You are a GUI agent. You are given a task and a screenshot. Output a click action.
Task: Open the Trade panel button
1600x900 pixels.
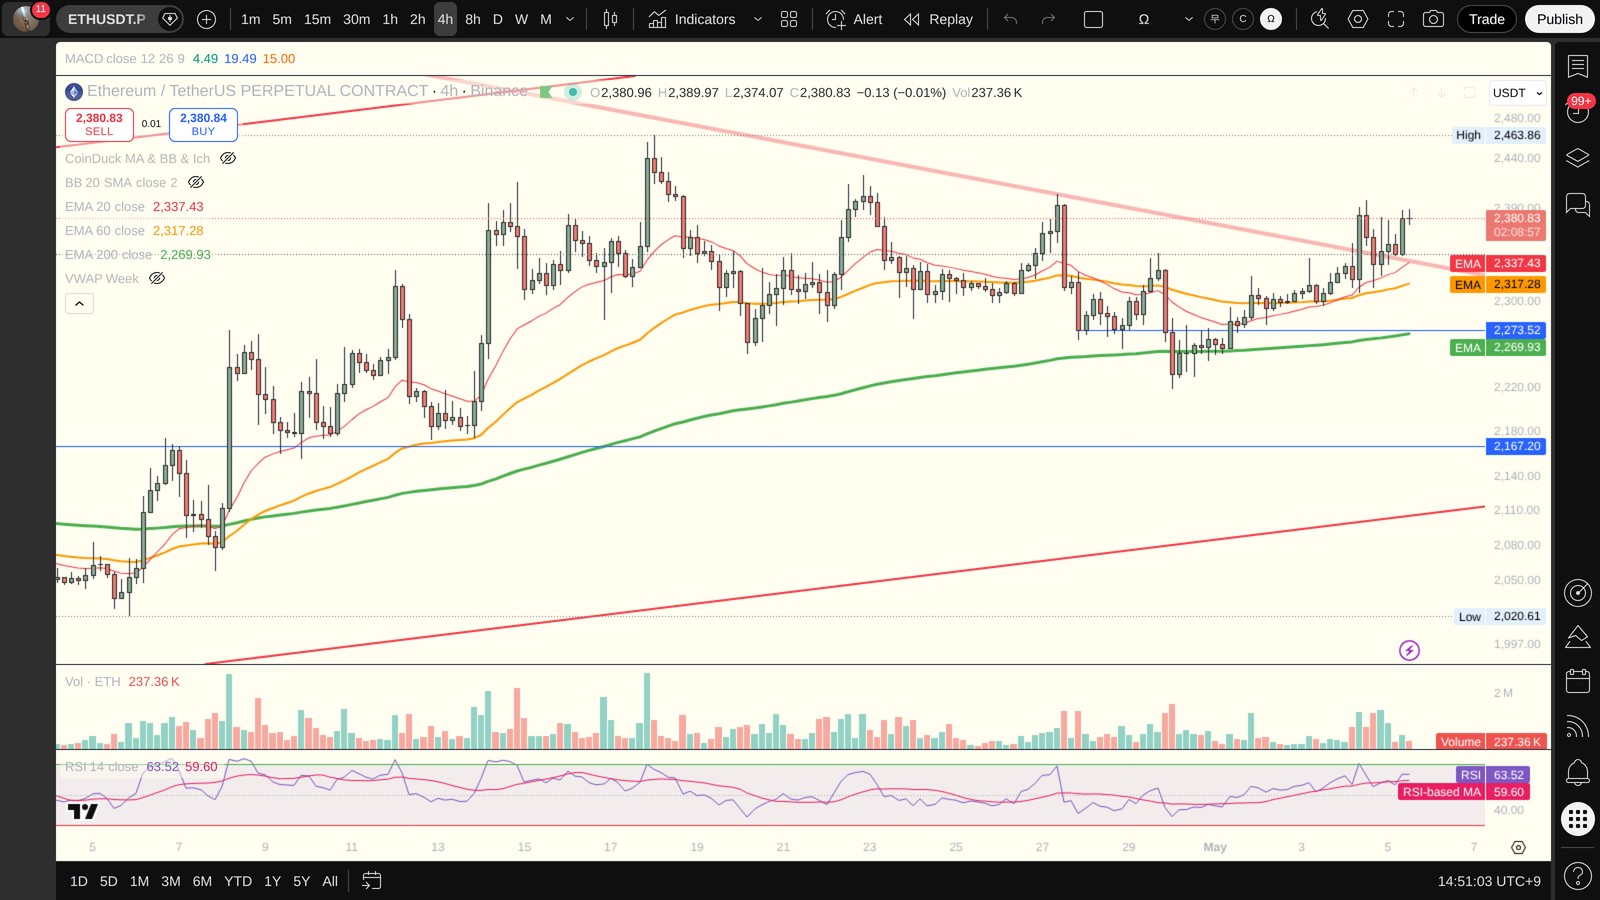pyautogui.click(x=1486, y=19)
